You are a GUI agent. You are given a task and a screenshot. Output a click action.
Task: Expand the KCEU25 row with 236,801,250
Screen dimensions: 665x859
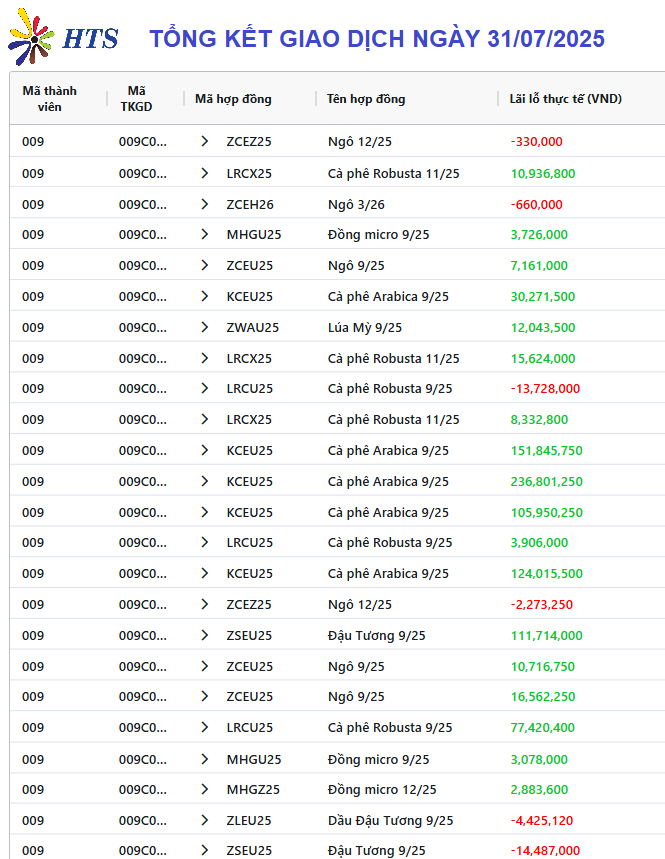click(204, 482)
